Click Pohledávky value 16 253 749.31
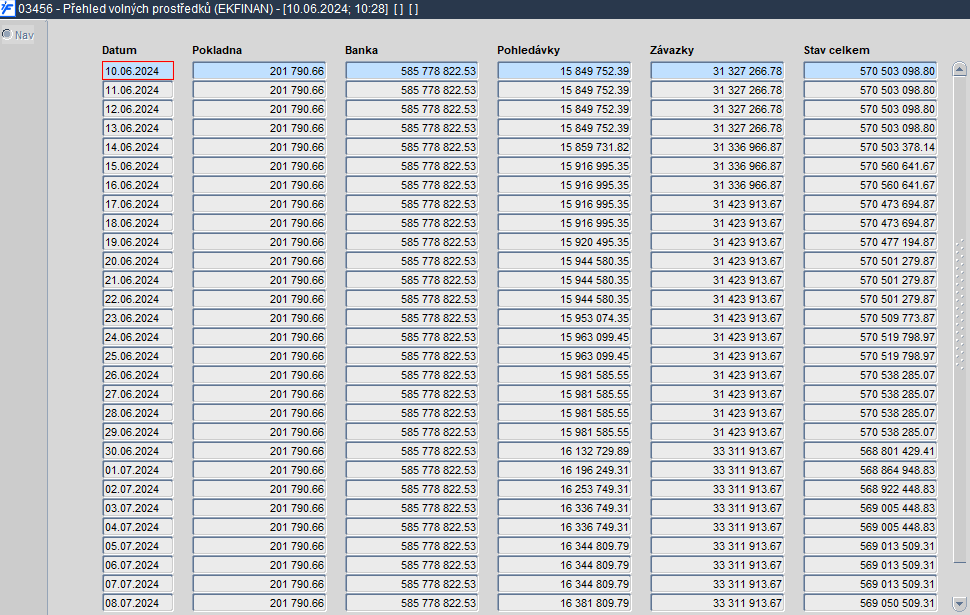Viewport: 970px width, 615px height. pos(564,489)
